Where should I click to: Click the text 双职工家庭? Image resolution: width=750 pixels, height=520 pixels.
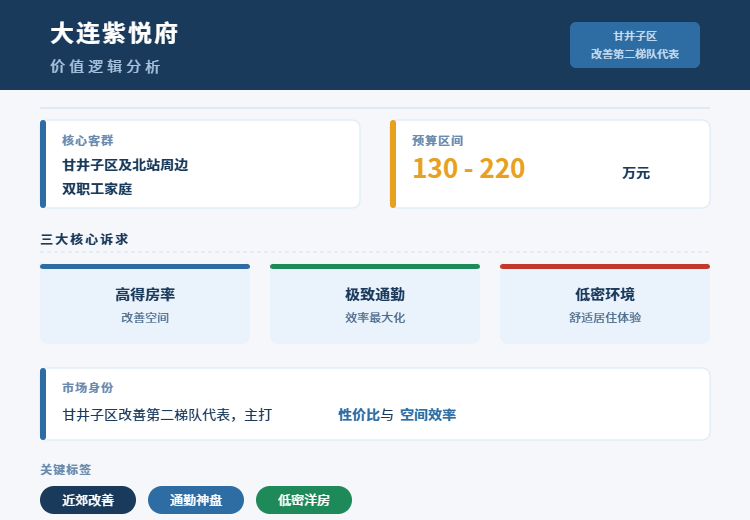(97, 189)
